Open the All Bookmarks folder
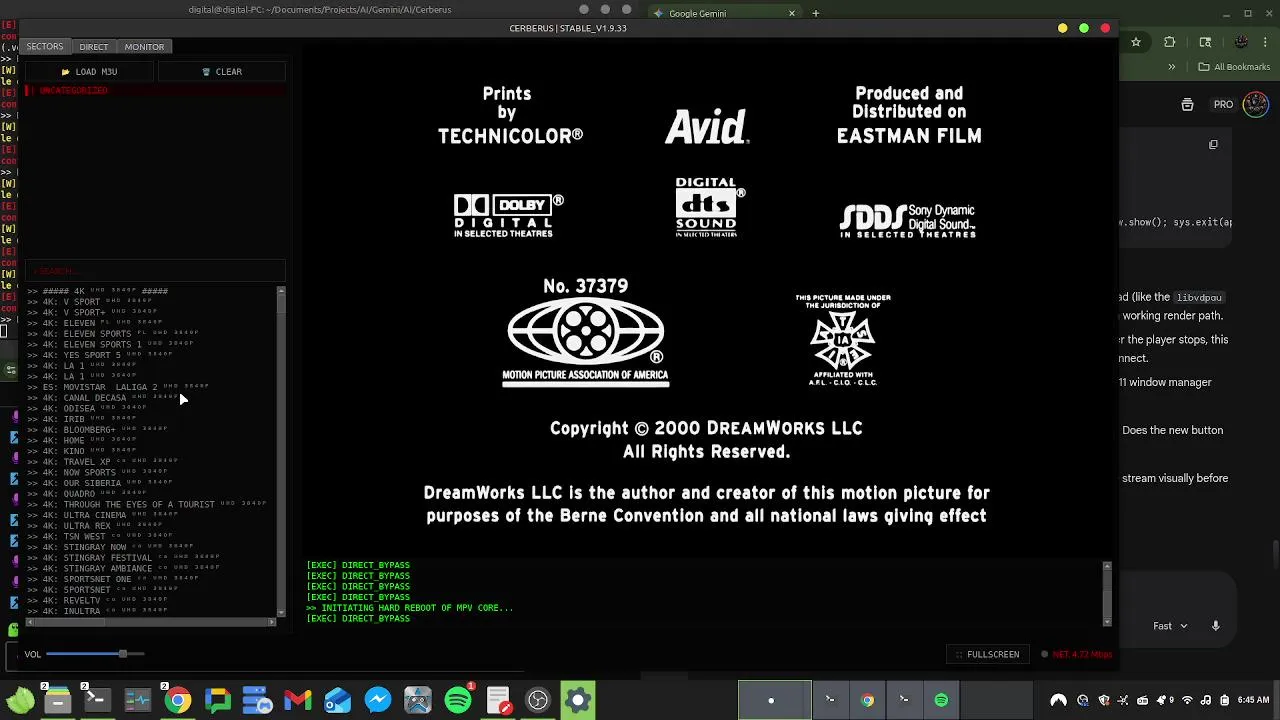The image size is (1280, 720). 1234,67
